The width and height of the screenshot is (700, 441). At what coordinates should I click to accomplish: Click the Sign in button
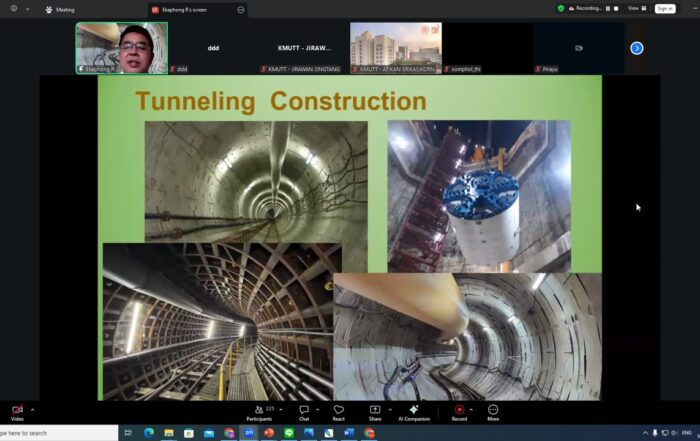coord(665,8)
